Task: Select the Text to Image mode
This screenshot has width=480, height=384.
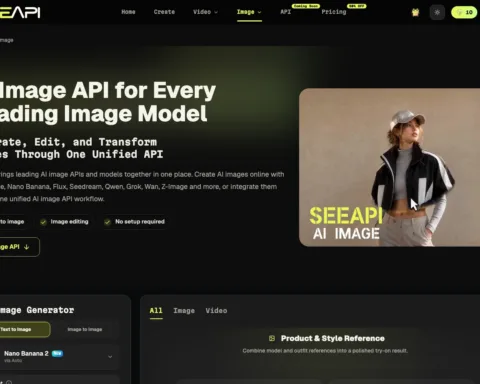Action: [x=24, y=330]
